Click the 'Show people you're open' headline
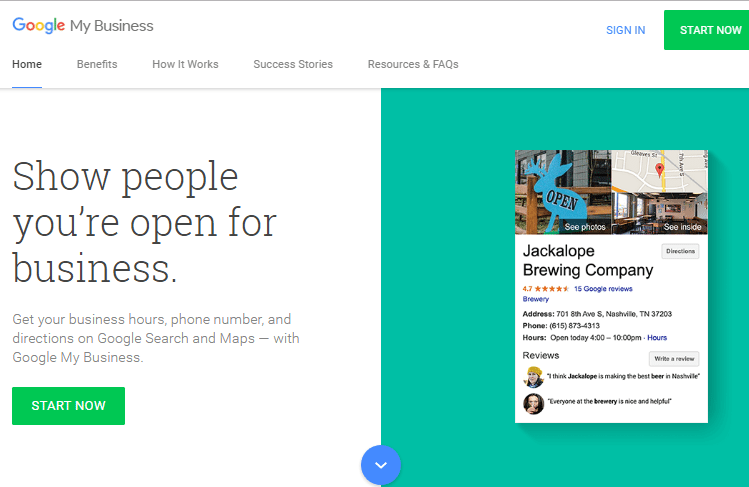Screen dimensions: 749x487 (145, 222)
